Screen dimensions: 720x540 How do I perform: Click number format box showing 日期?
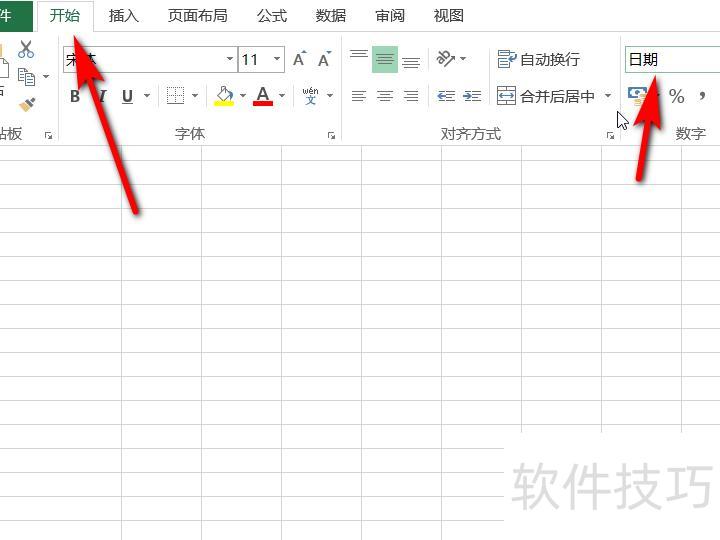(672, 59)
